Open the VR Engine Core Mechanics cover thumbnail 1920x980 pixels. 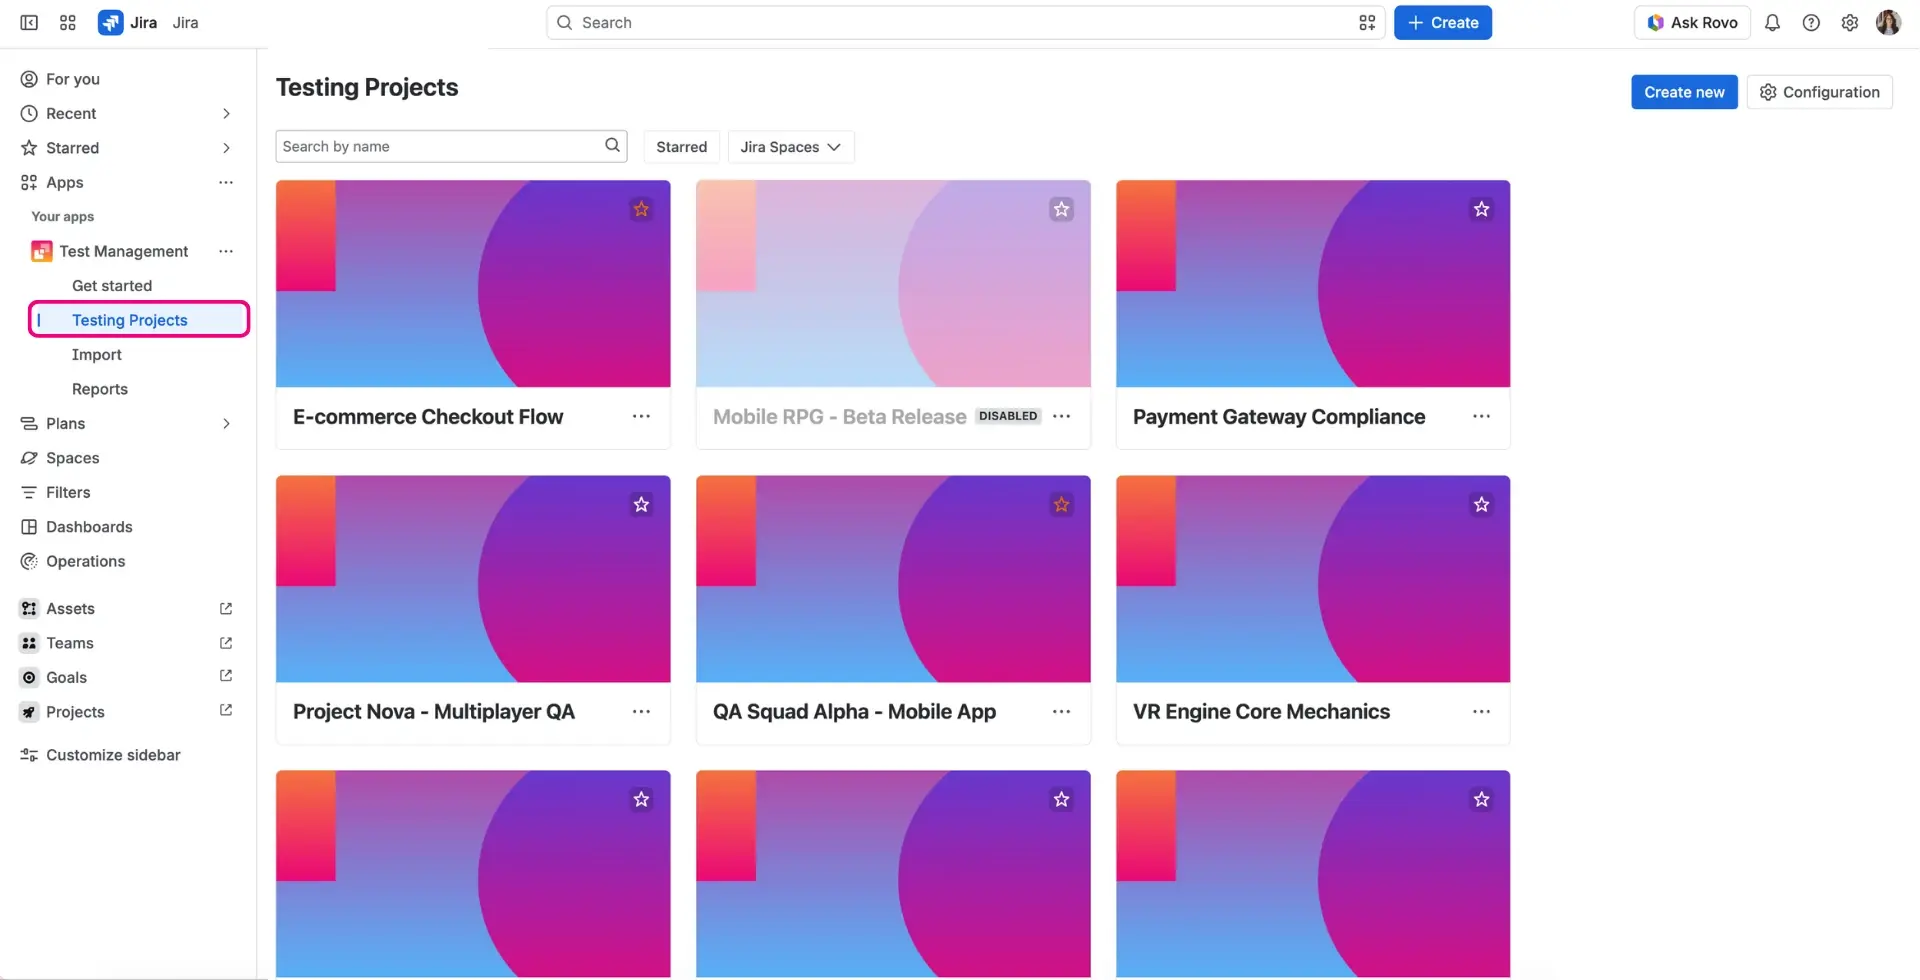click(1313, 579)
